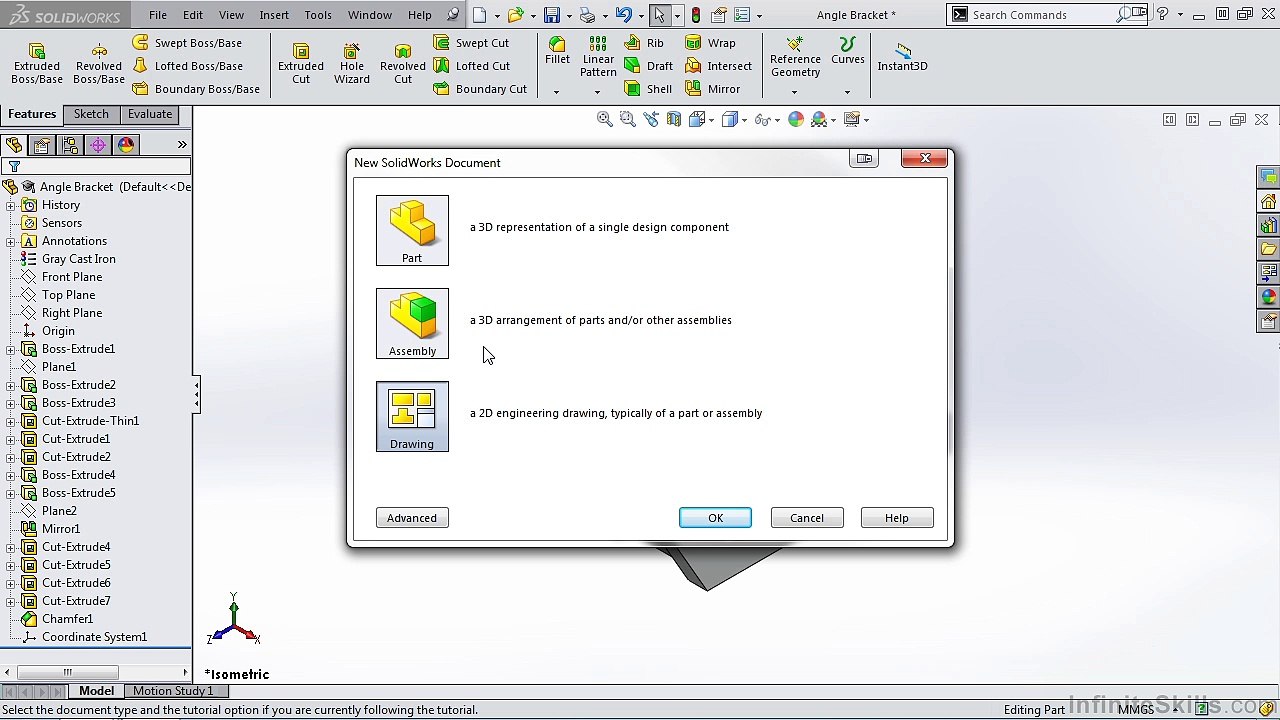This screenshot has width=1280, height=720.
Task: Expand the Linear Pattern dropdown arrow
Action: point(598,92)
